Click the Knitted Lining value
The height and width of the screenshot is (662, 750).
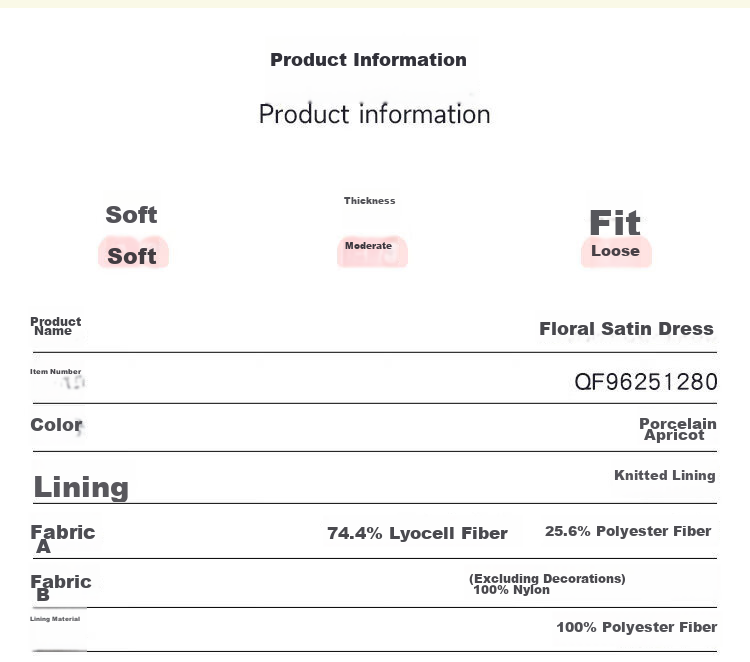(x=664, y=475)
